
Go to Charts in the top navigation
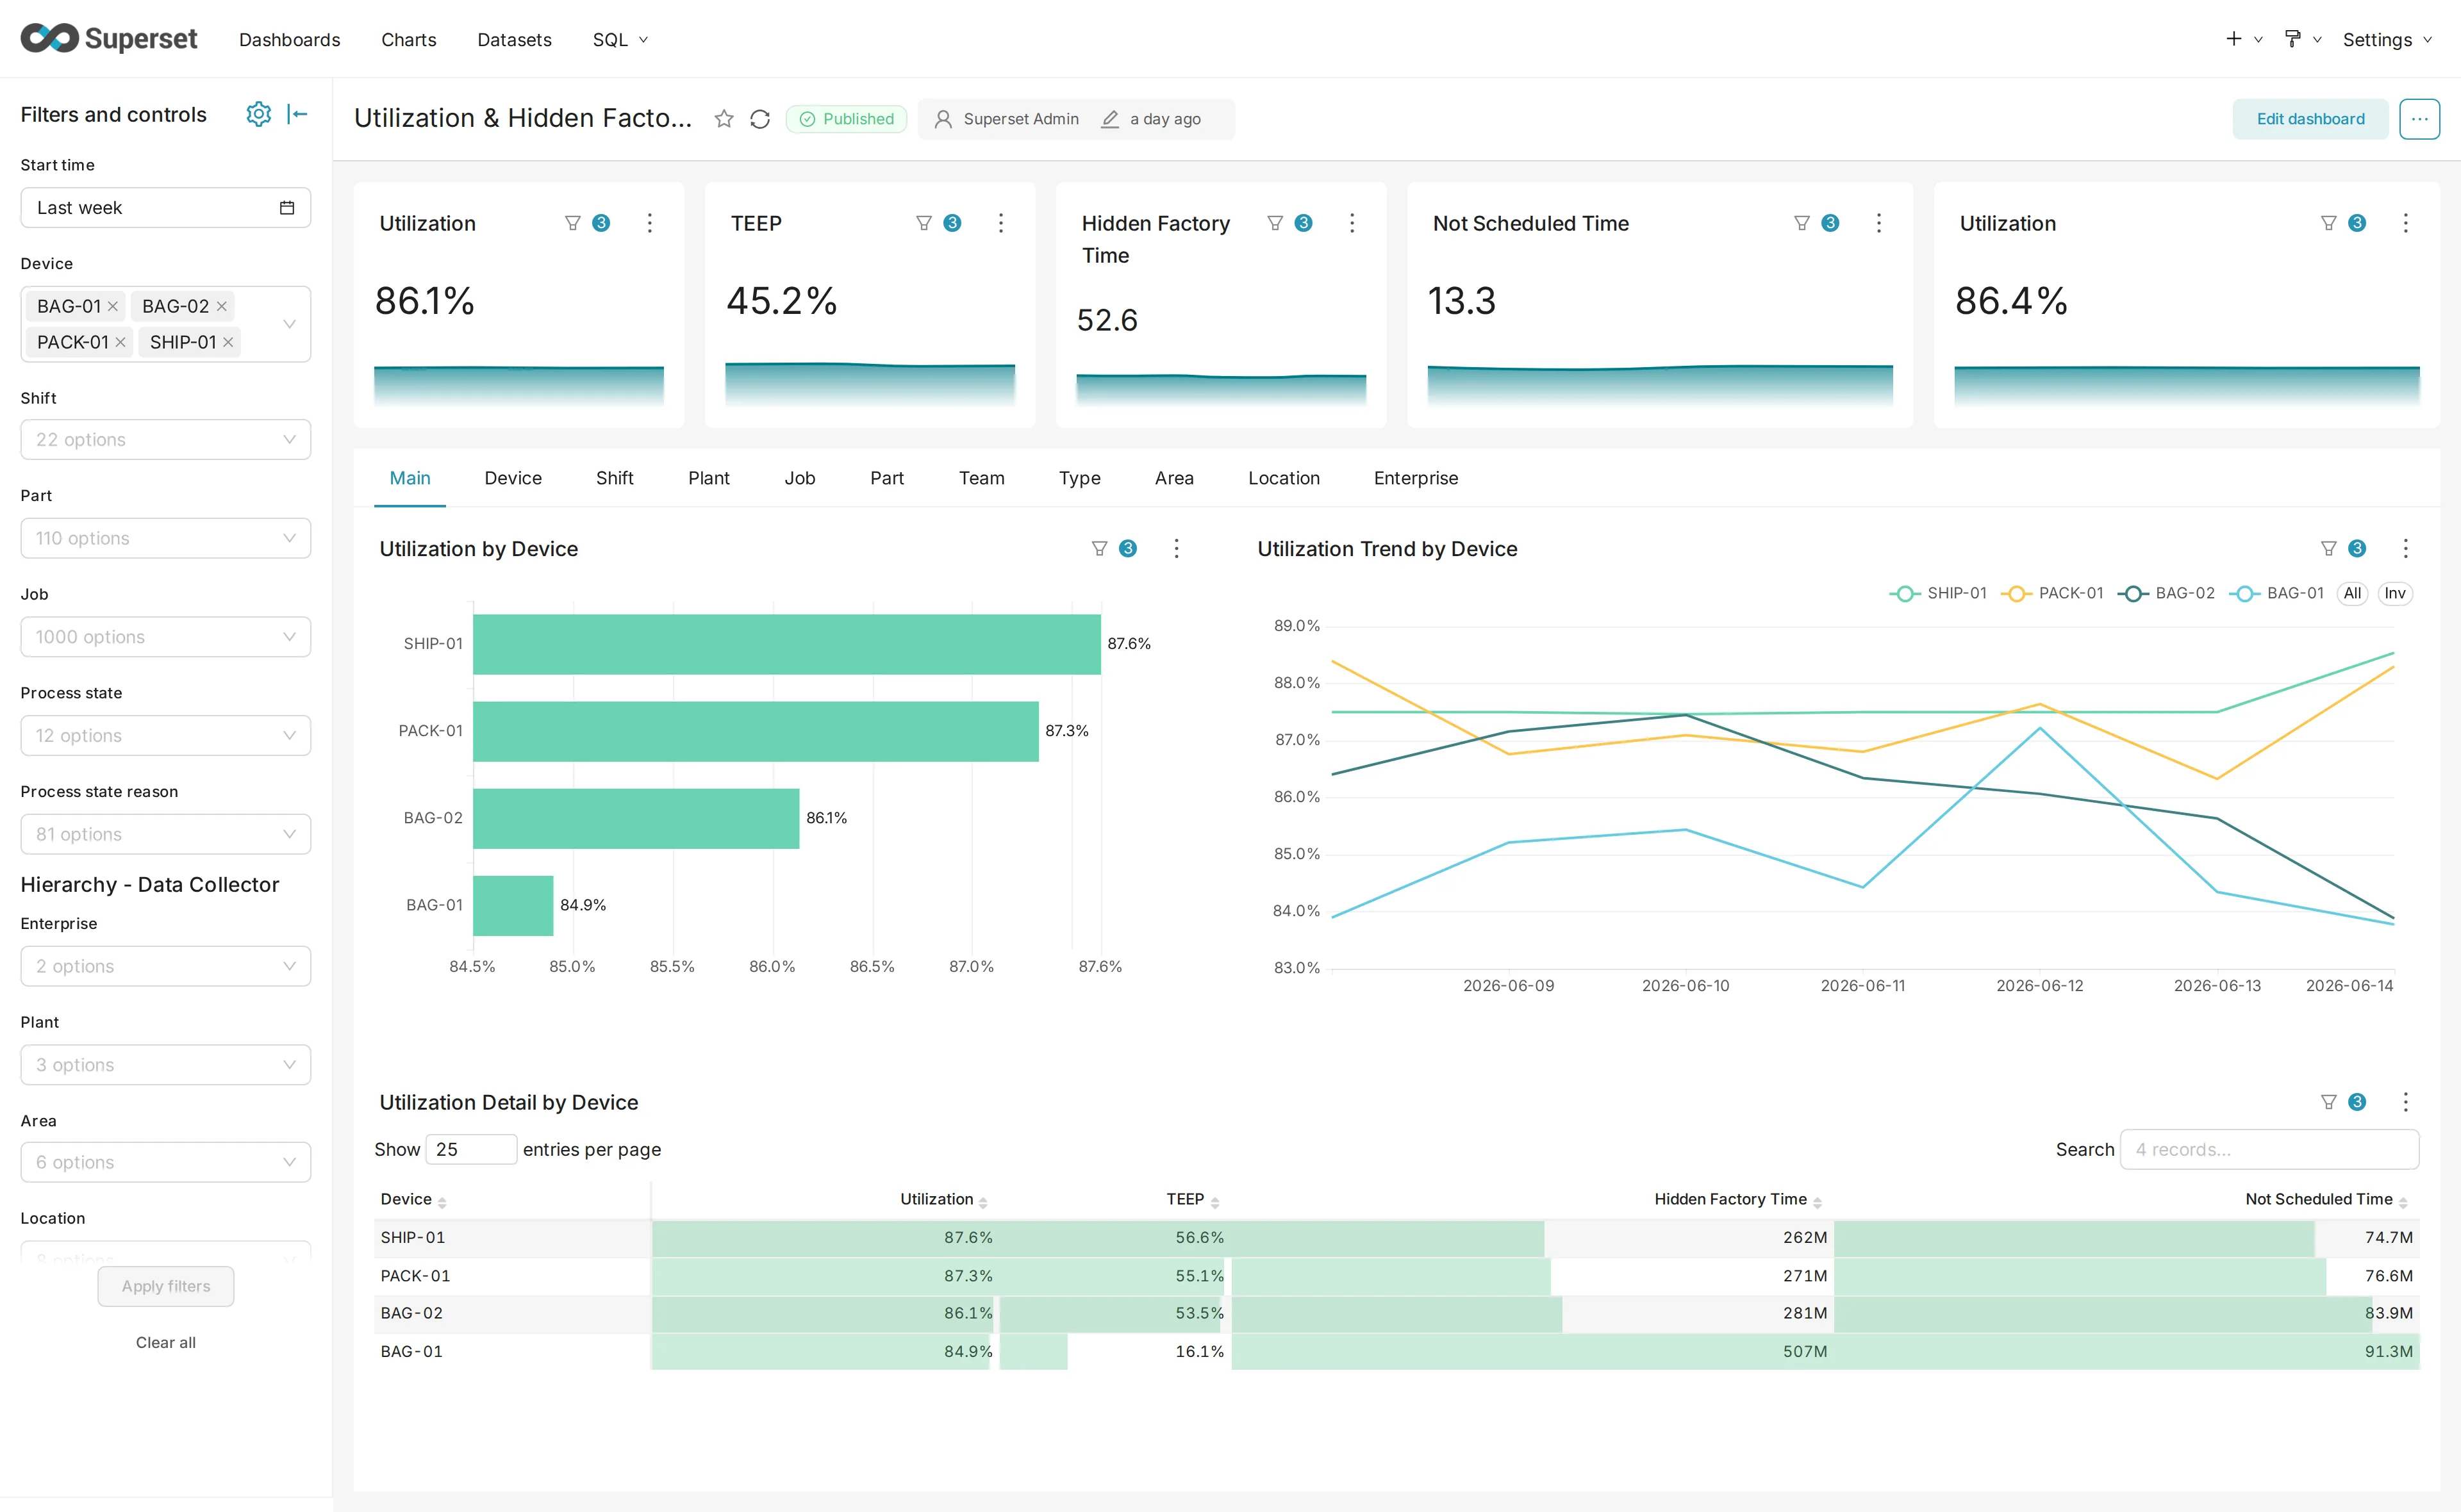point(408,39)
